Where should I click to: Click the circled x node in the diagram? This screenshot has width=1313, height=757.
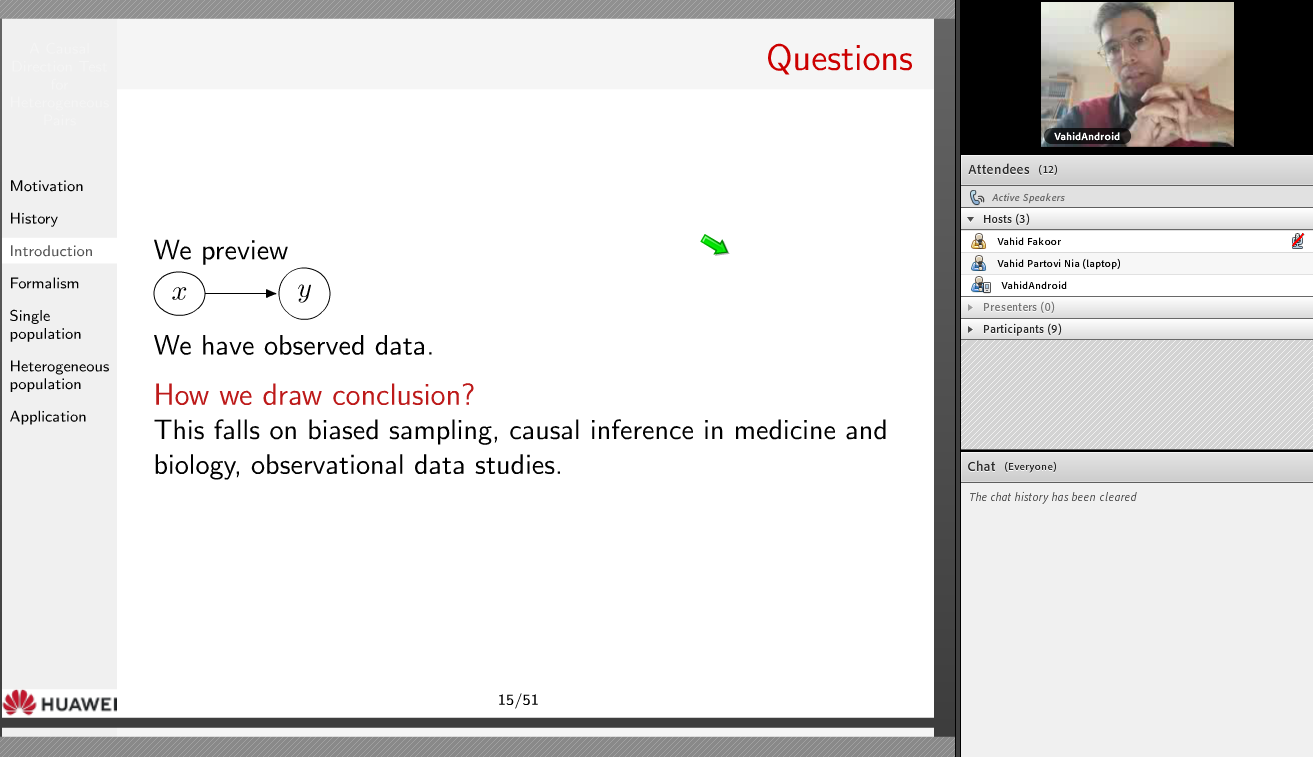click(x=179, y=293)
